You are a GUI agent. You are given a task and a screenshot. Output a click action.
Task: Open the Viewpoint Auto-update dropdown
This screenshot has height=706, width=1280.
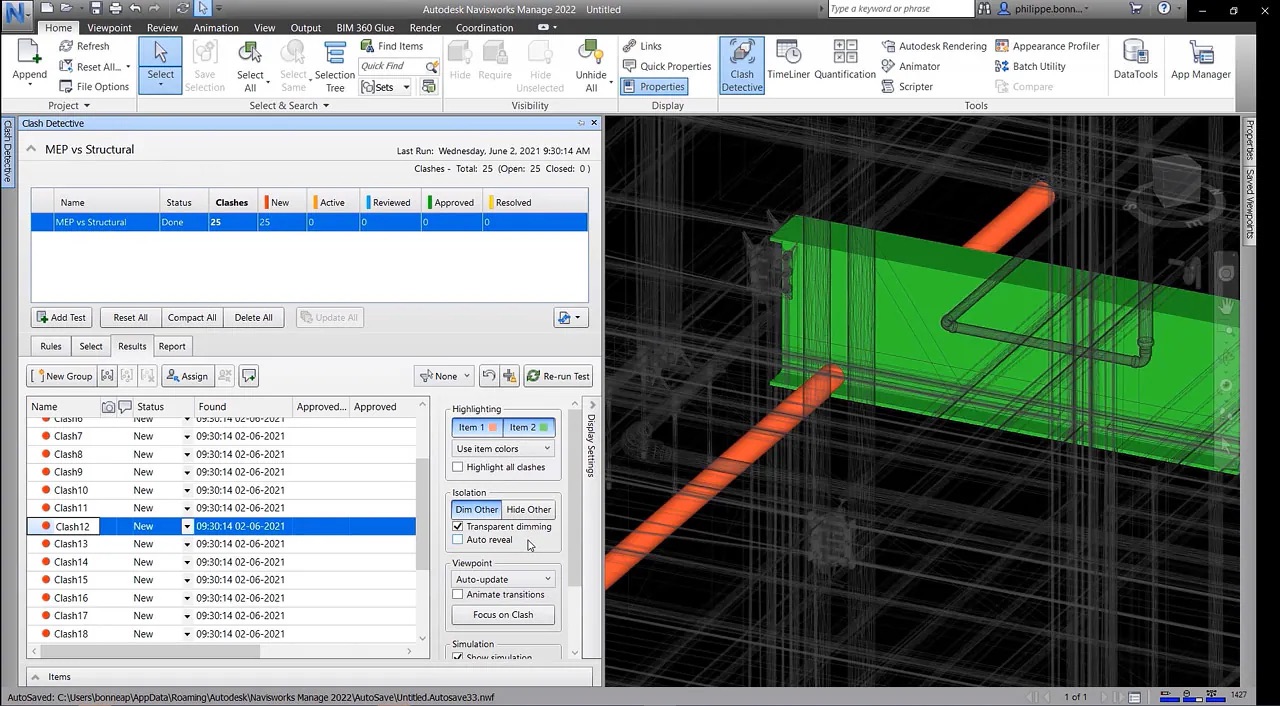point(503,578)
